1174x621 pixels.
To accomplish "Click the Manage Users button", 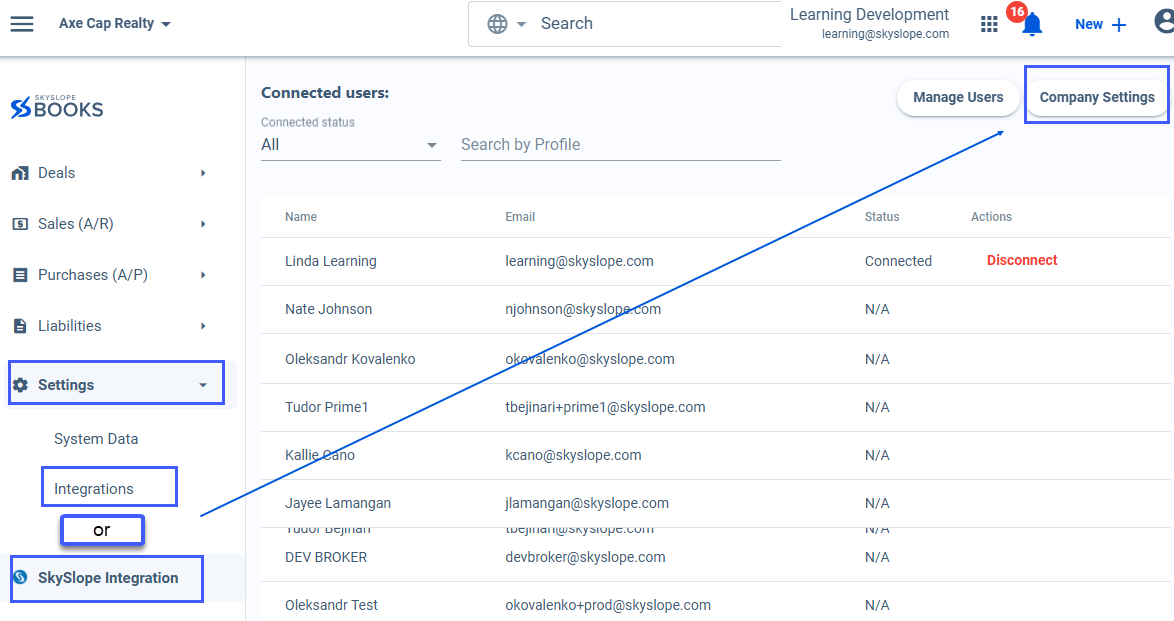I will coord(958,97).
